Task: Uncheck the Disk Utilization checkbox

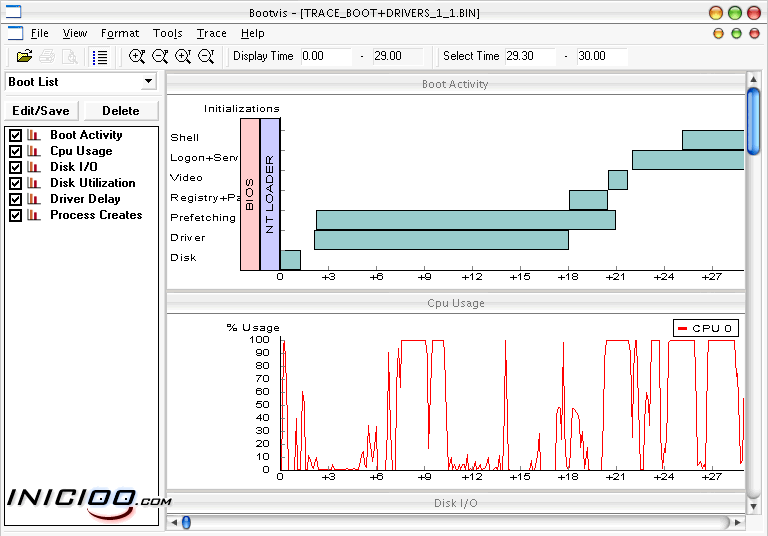Action: pyautogui.click(x=16, y=183)
